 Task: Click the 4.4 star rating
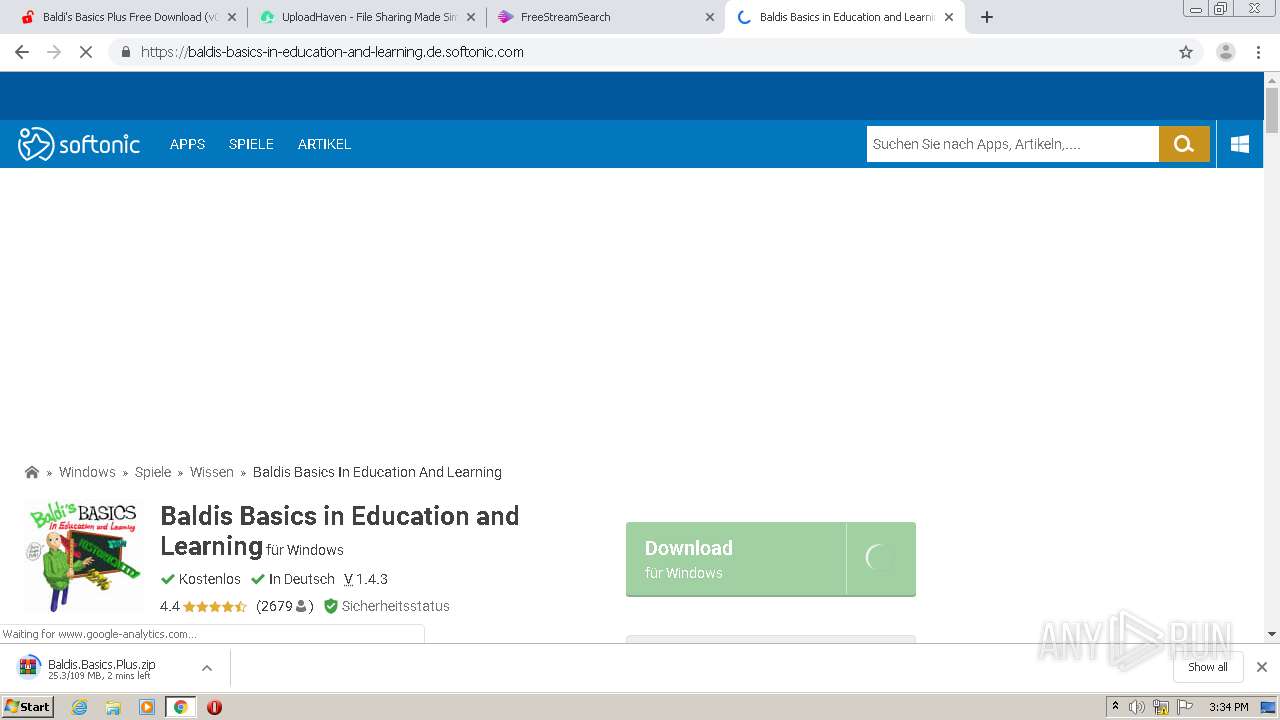pyautogui.click(x=203, y=606)
